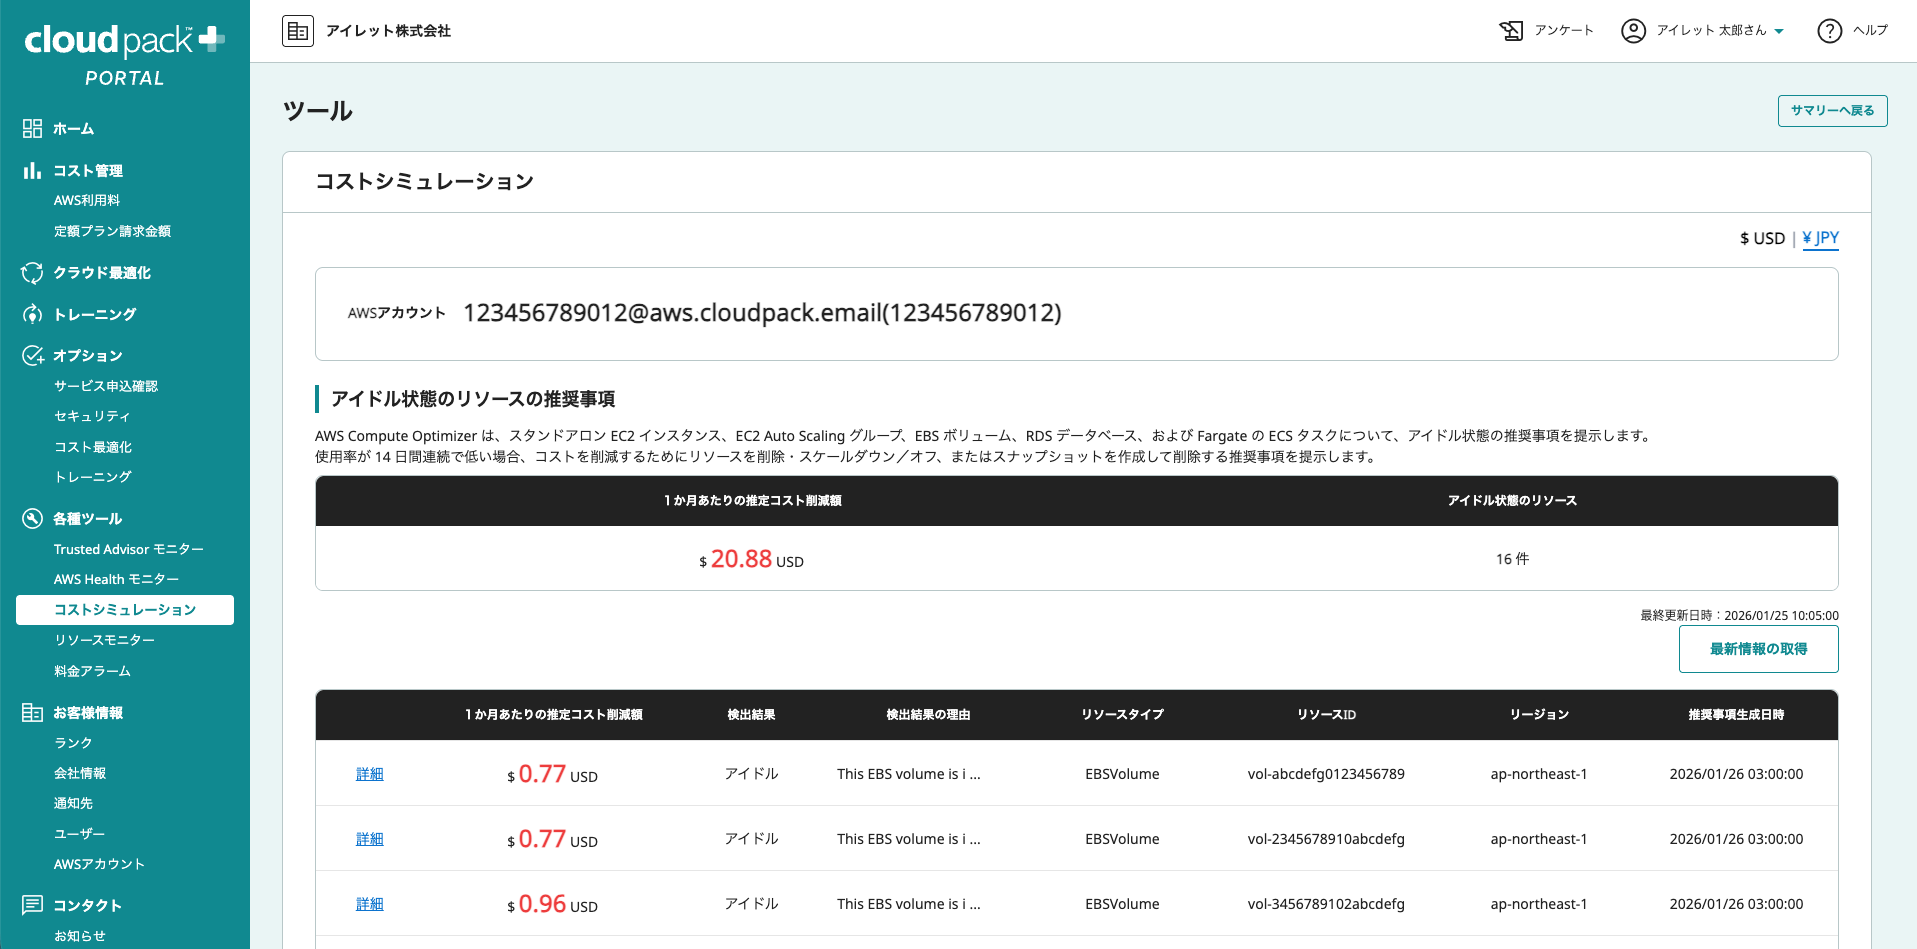Image resolution: width=1917 pixels, height=949 pixels.
Task: Switch currency display to JPY
Action: coord(1820,238)
